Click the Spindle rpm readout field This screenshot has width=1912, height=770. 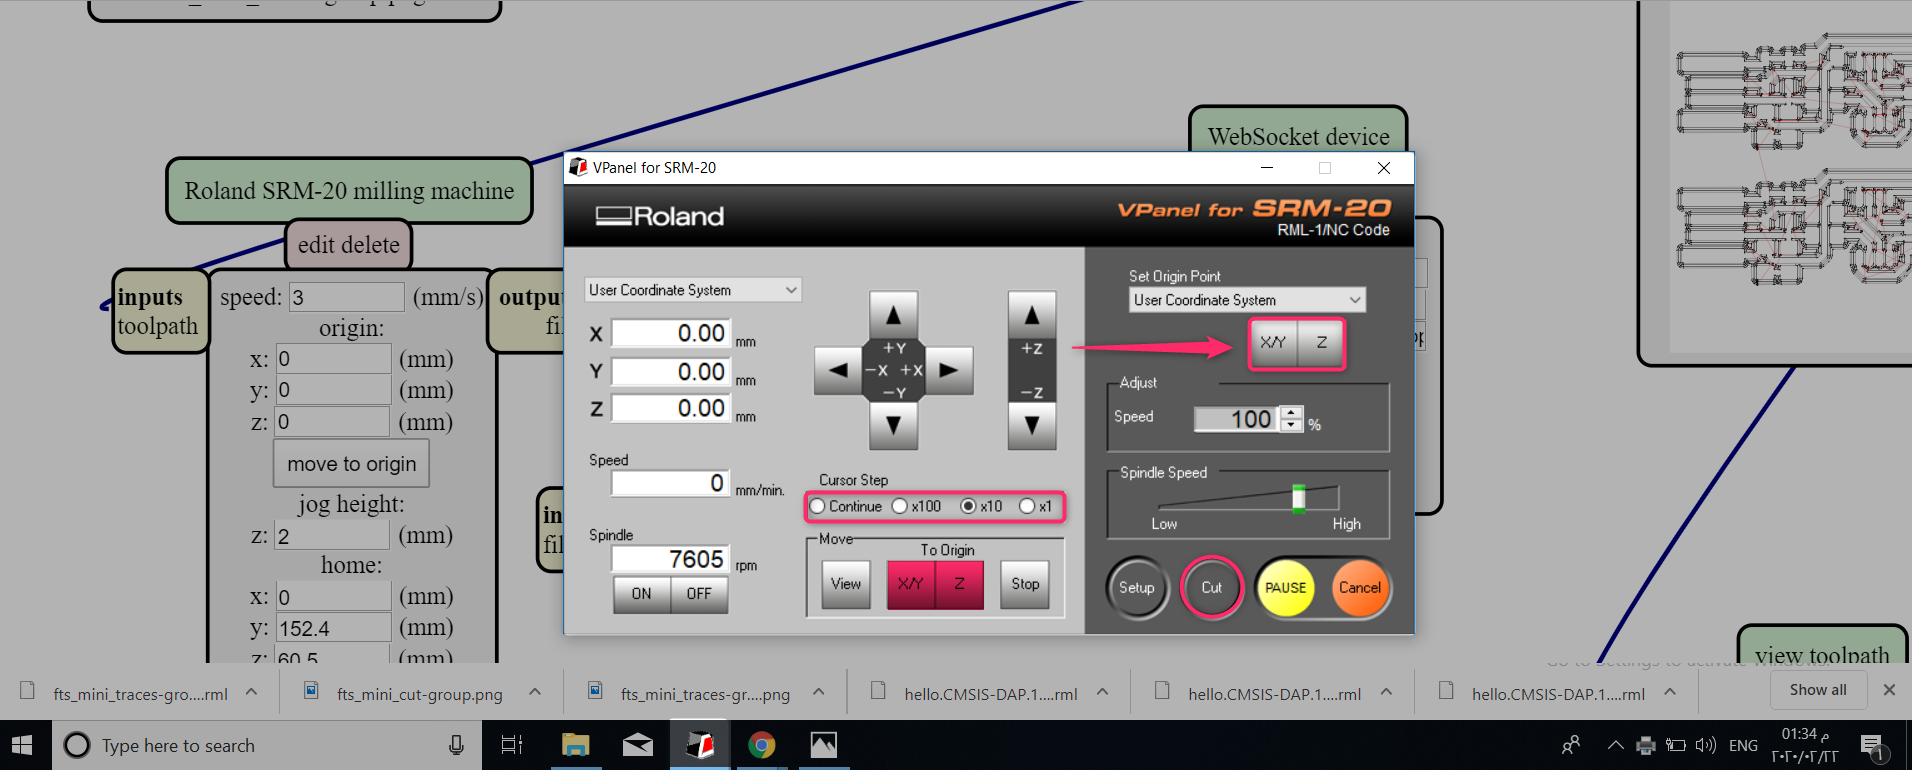point(670,559)
